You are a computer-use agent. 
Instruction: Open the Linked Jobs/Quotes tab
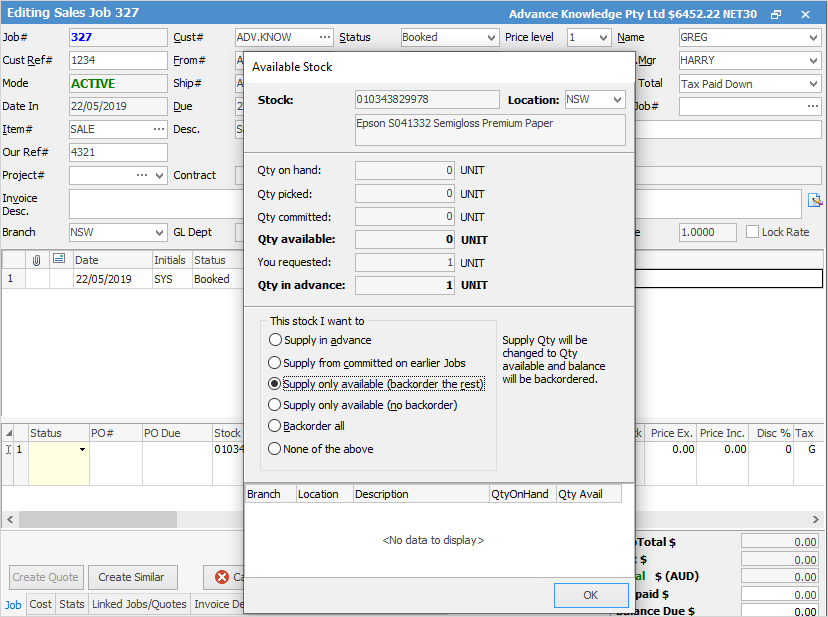(139, 604)
